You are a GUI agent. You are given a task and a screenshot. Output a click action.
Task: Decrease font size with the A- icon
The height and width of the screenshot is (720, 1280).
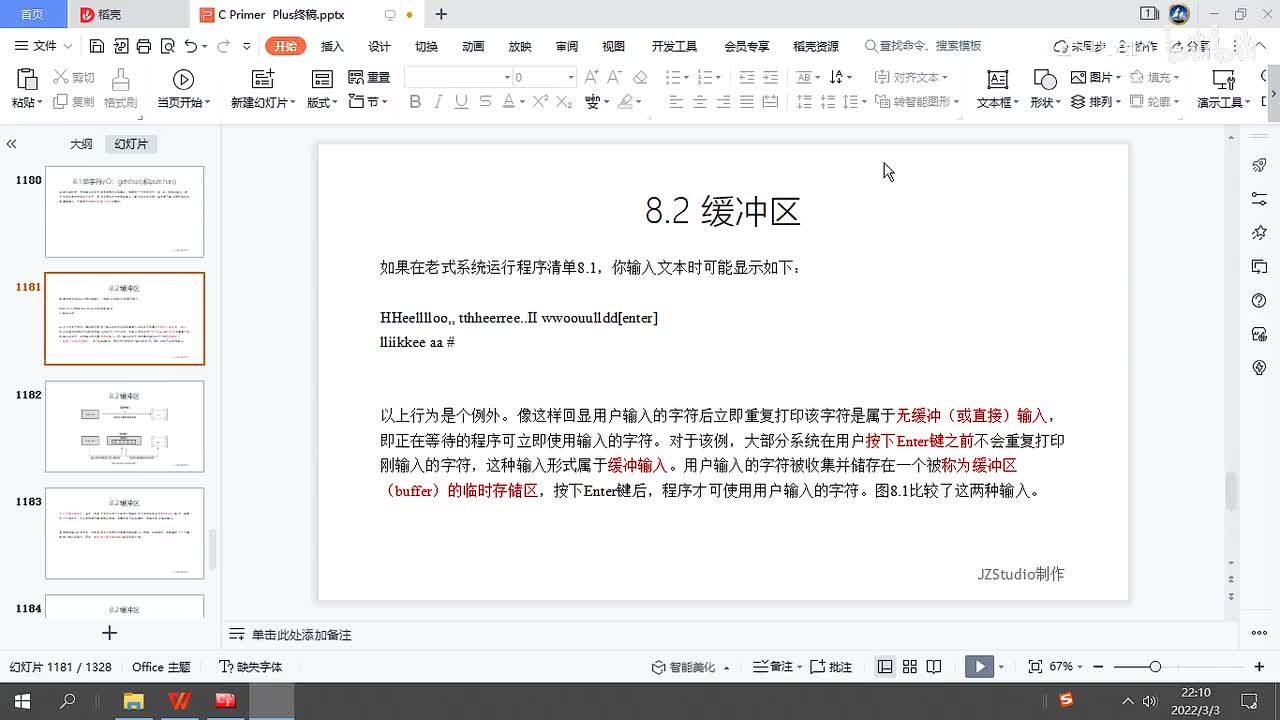pos(615,77)
